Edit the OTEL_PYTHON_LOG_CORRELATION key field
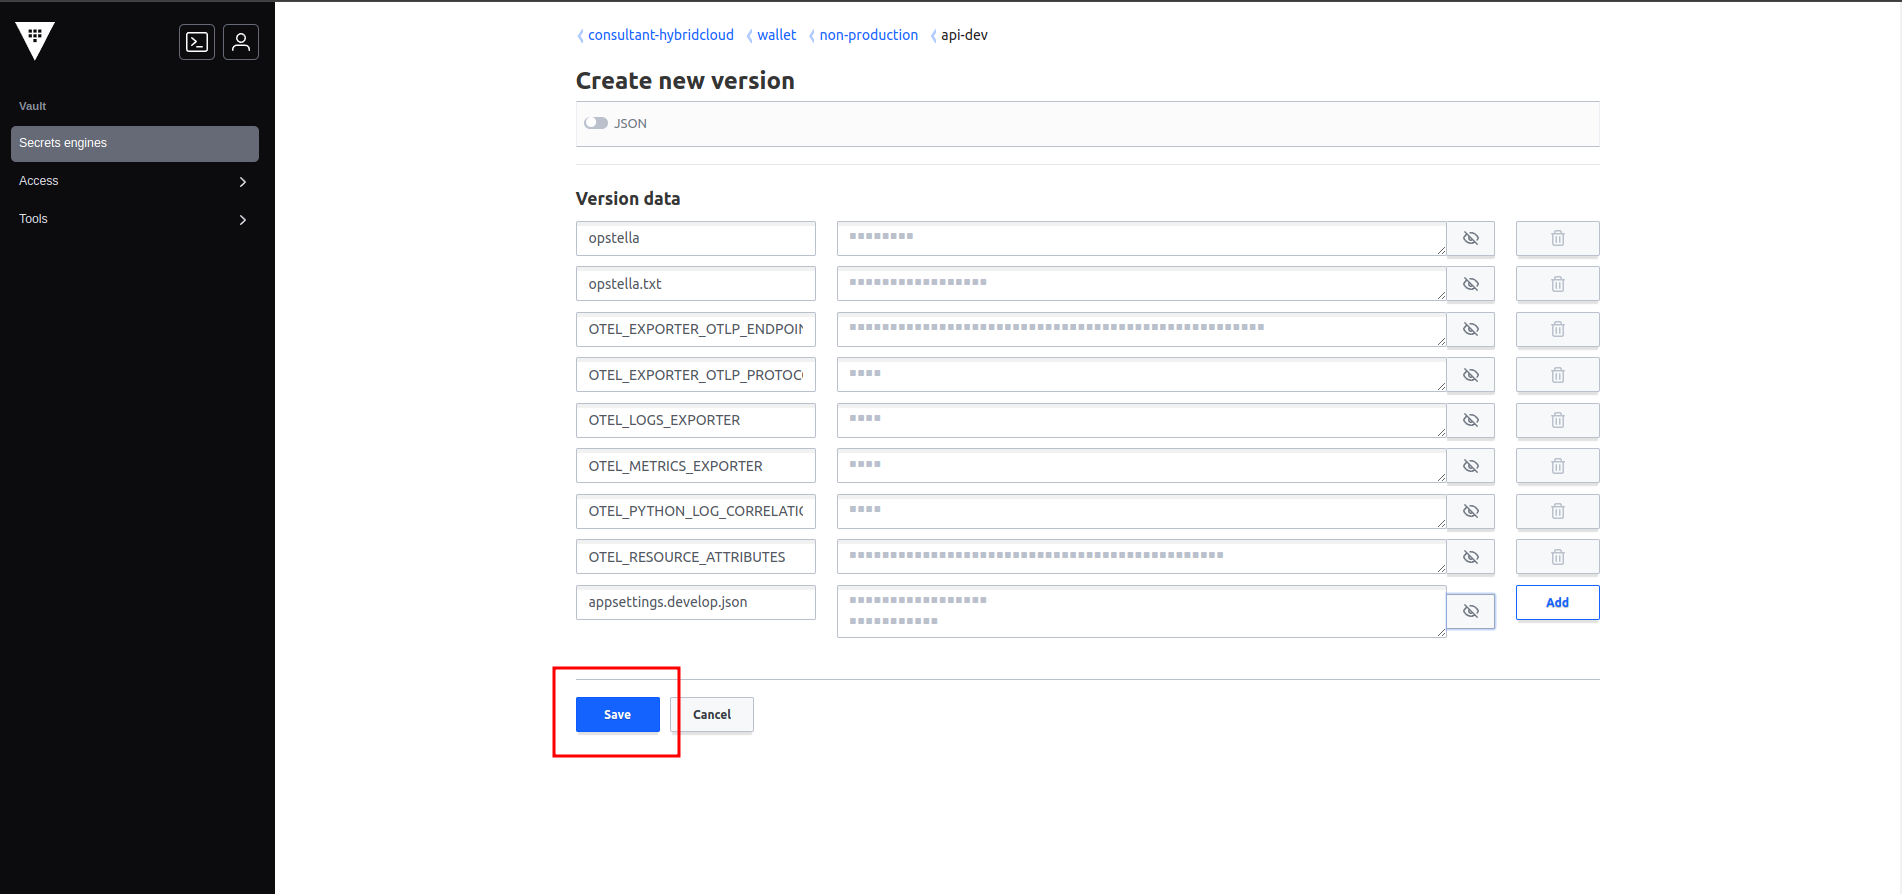This screenshot has width=1902, height=894. point(695,511)
